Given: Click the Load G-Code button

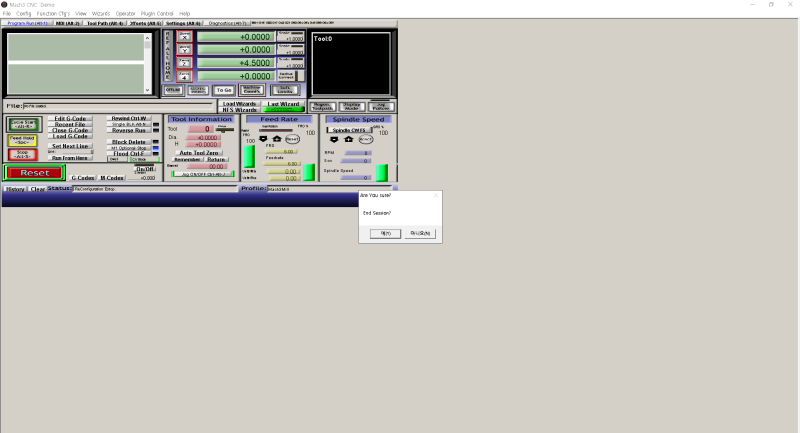Looking at the screenshot, I should click(x=70, y=136).
